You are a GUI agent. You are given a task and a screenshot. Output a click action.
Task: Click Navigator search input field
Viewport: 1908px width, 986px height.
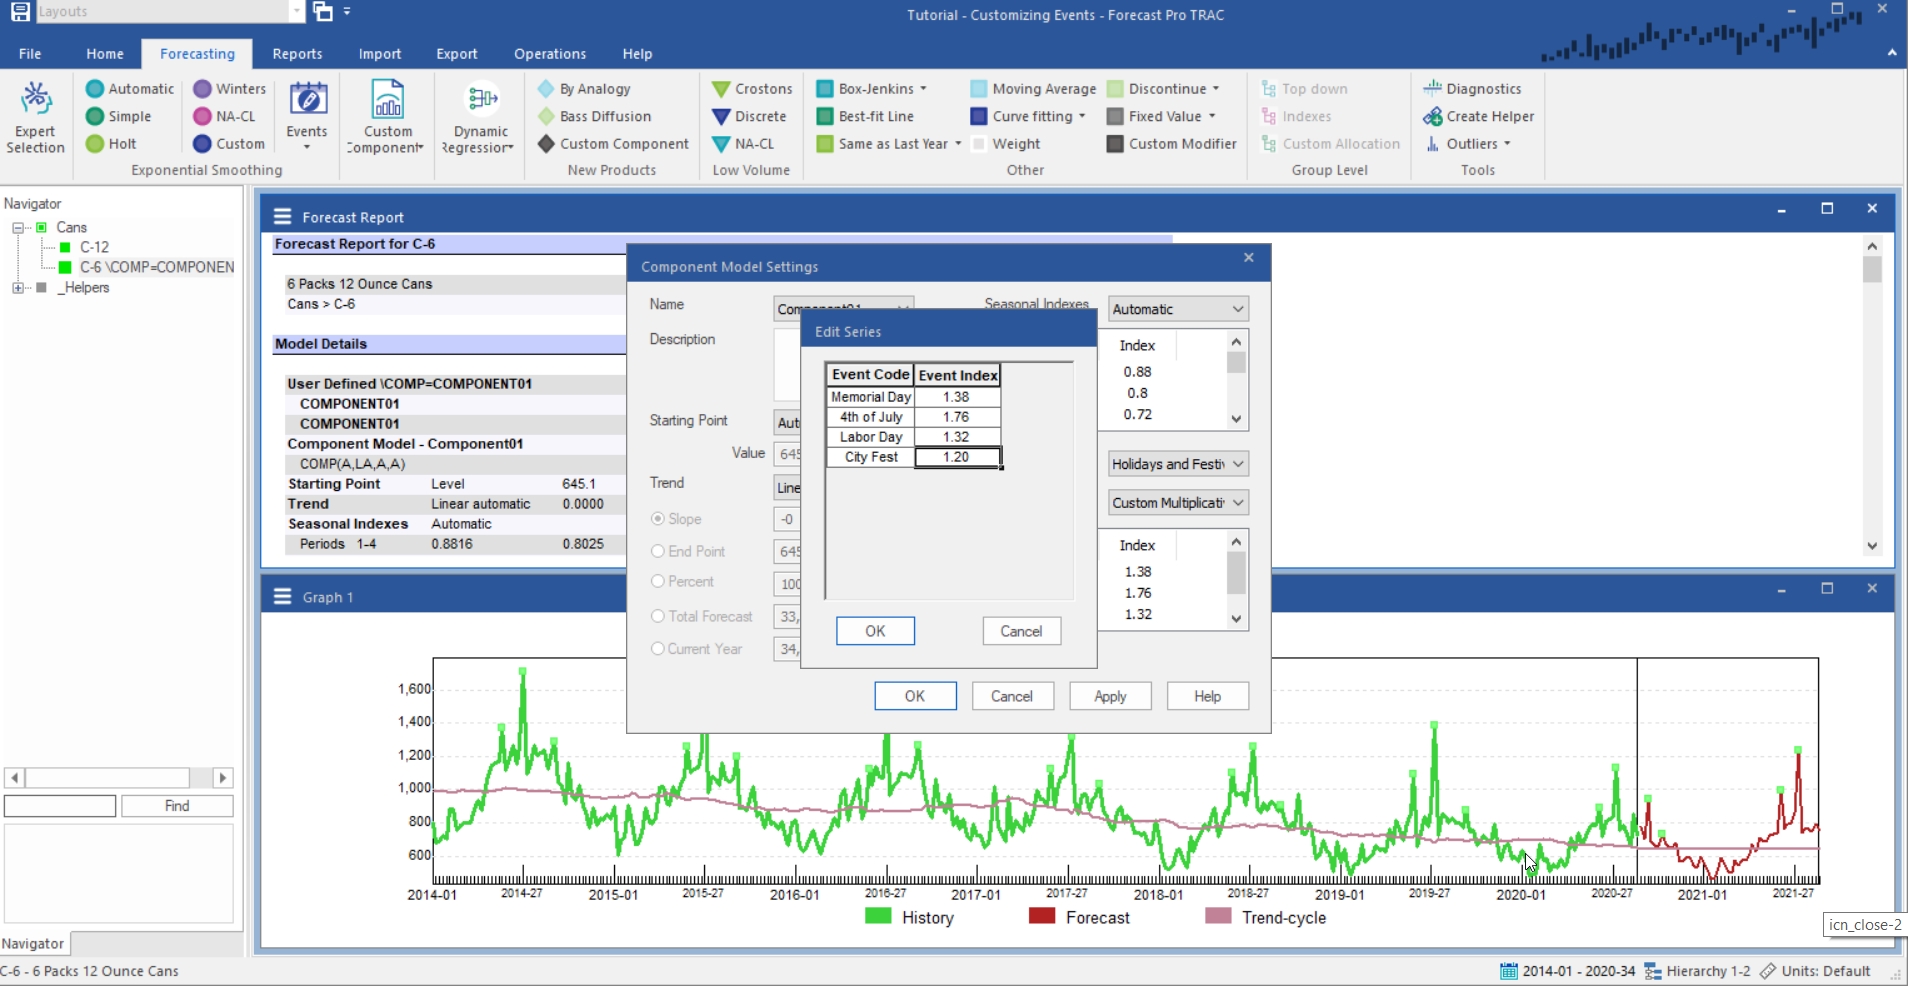[60, 806]
